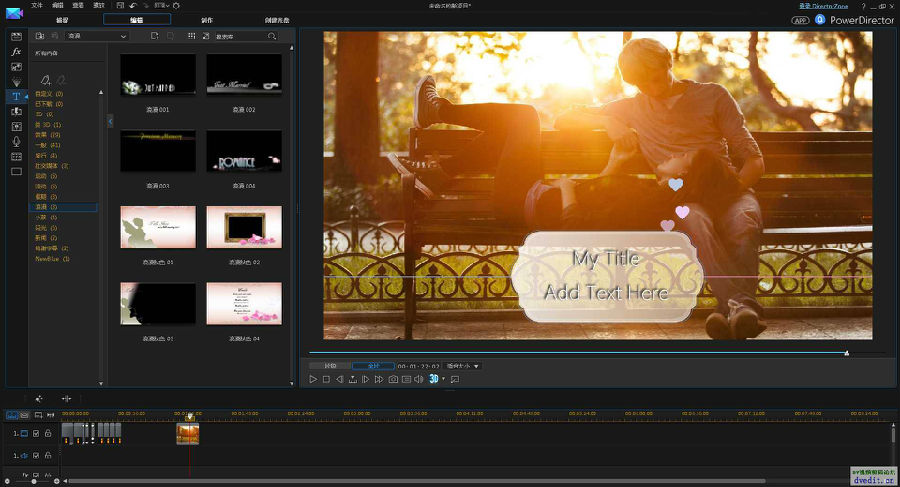Open the preview quality dropdown beside timecode
Viewport: 900px width, 487px height.
click(463, 366)
